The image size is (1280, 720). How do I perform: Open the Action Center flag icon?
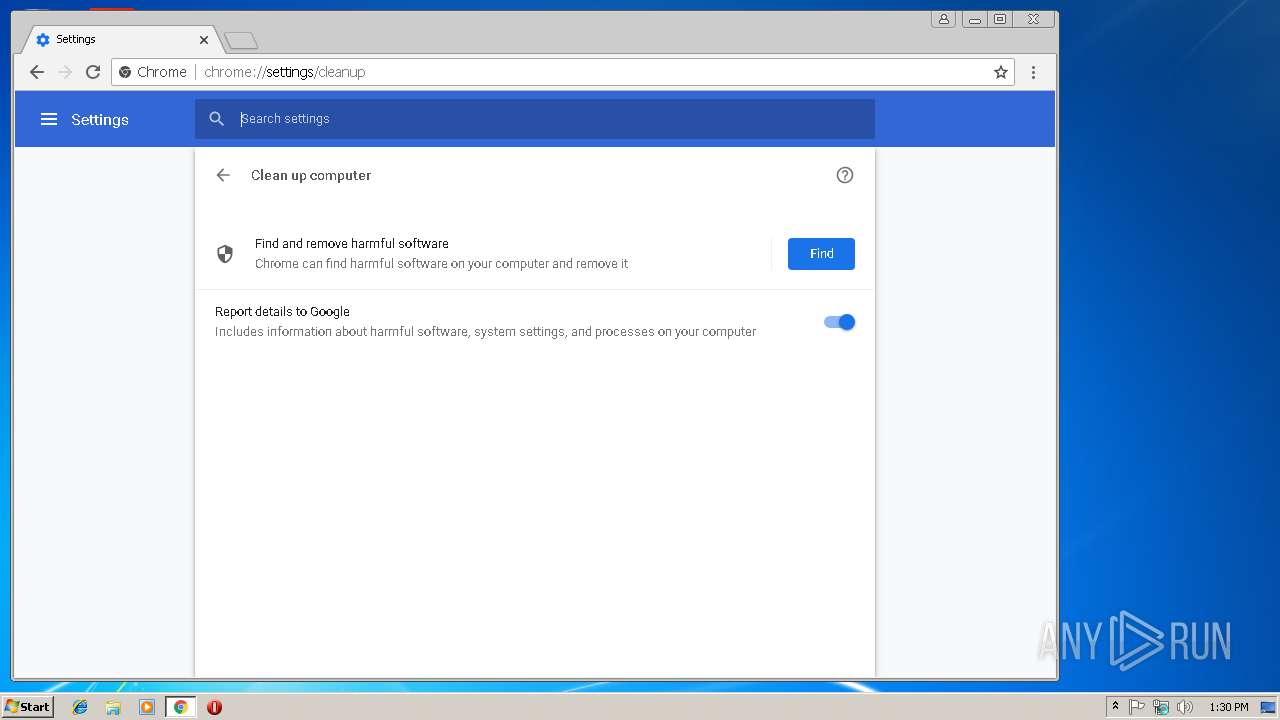pos(1137,707)
